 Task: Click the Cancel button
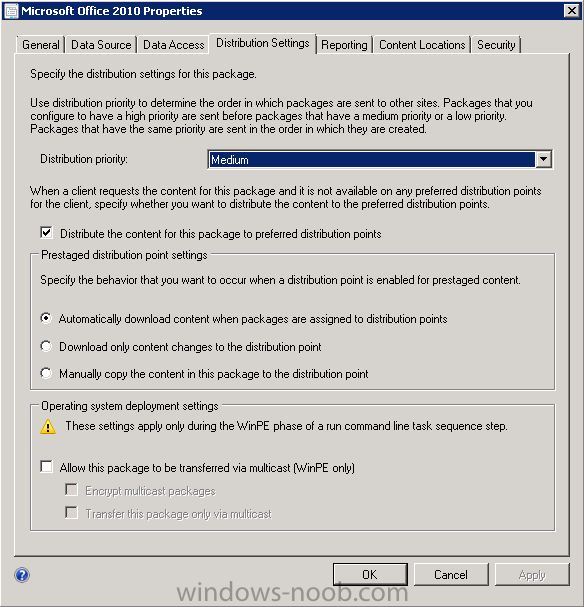(x=451, y=574)
